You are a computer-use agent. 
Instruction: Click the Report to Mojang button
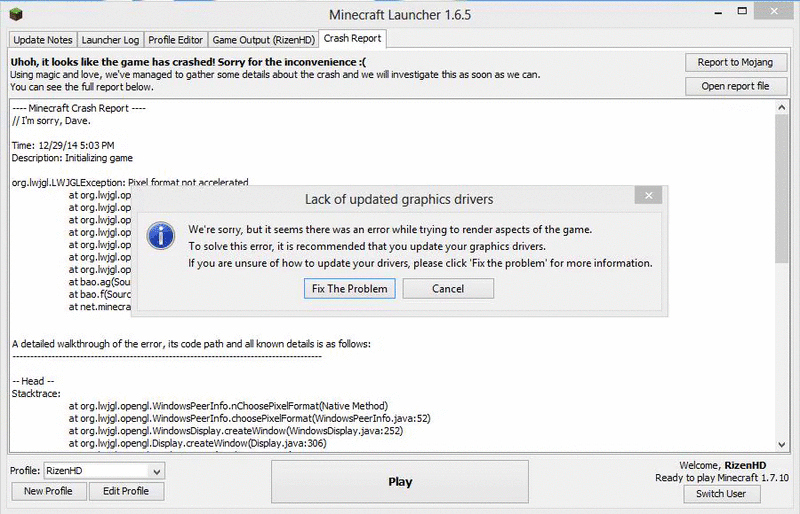tap(735, 62)
